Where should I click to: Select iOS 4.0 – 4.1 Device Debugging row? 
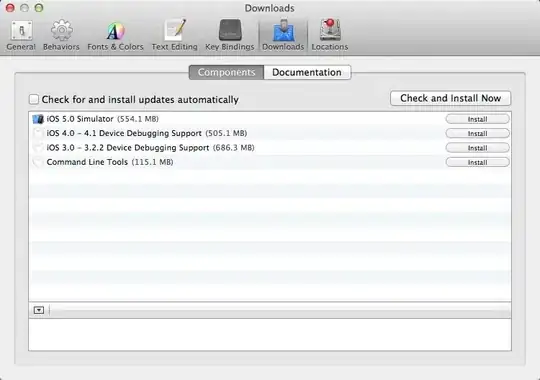[x=270, y=133]
